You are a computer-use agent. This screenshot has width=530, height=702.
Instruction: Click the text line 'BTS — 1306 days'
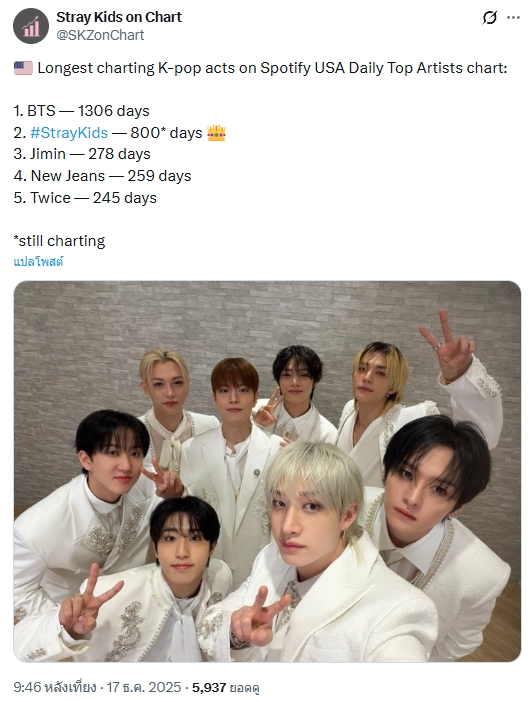(88, 111)
